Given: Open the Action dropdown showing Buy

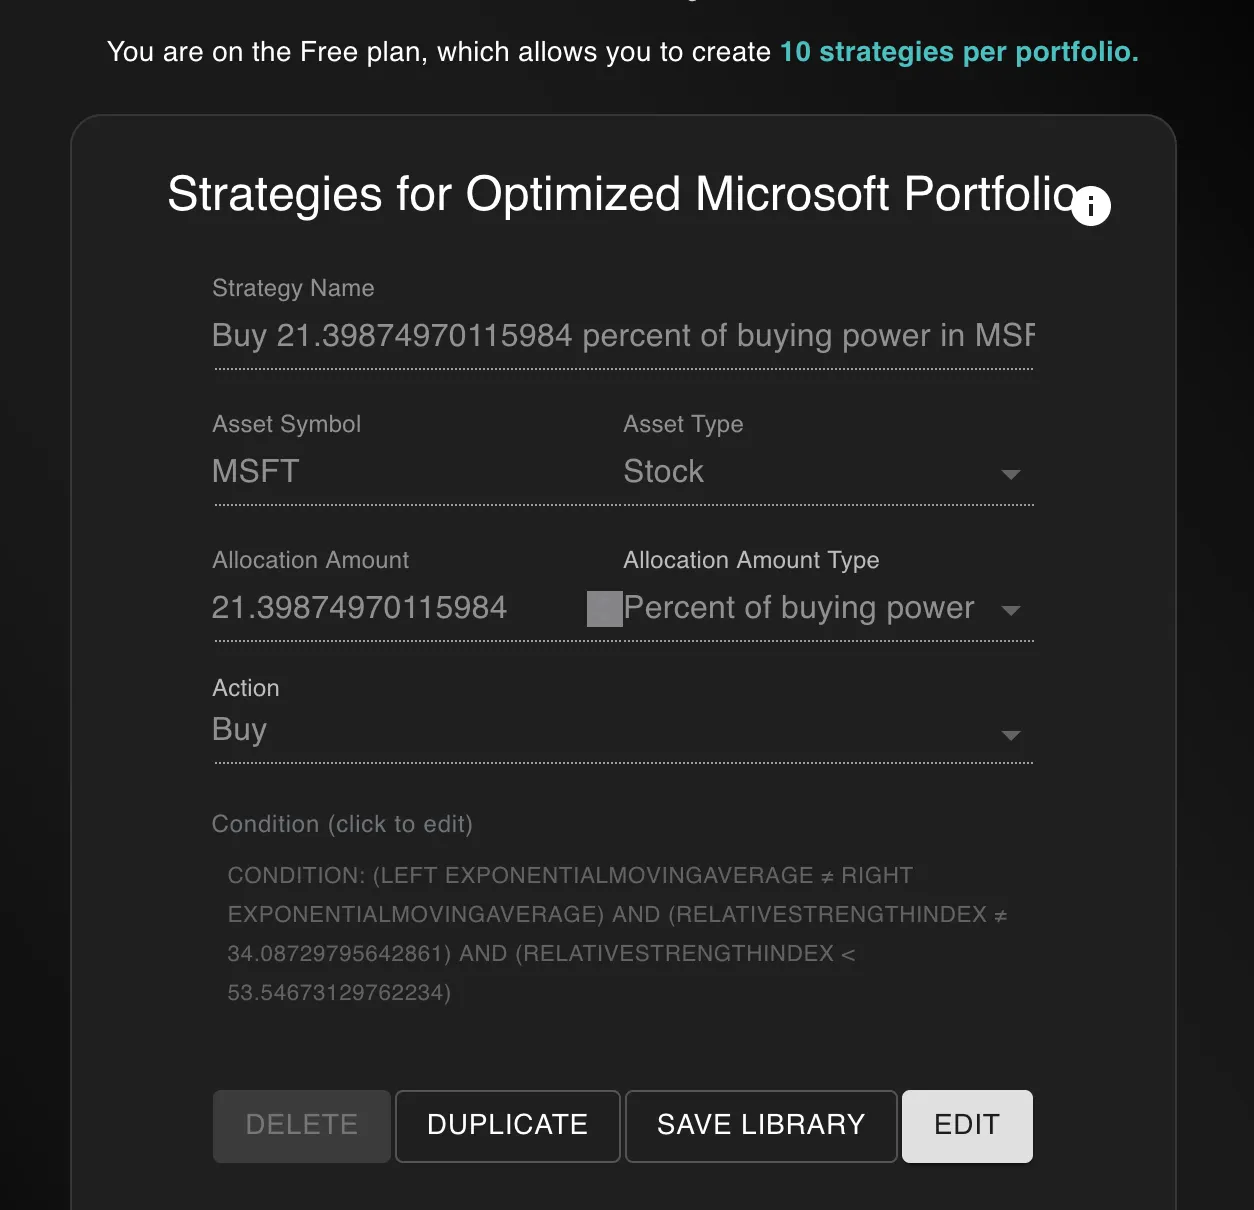Looking at the screenshot, I should [623, 731].
